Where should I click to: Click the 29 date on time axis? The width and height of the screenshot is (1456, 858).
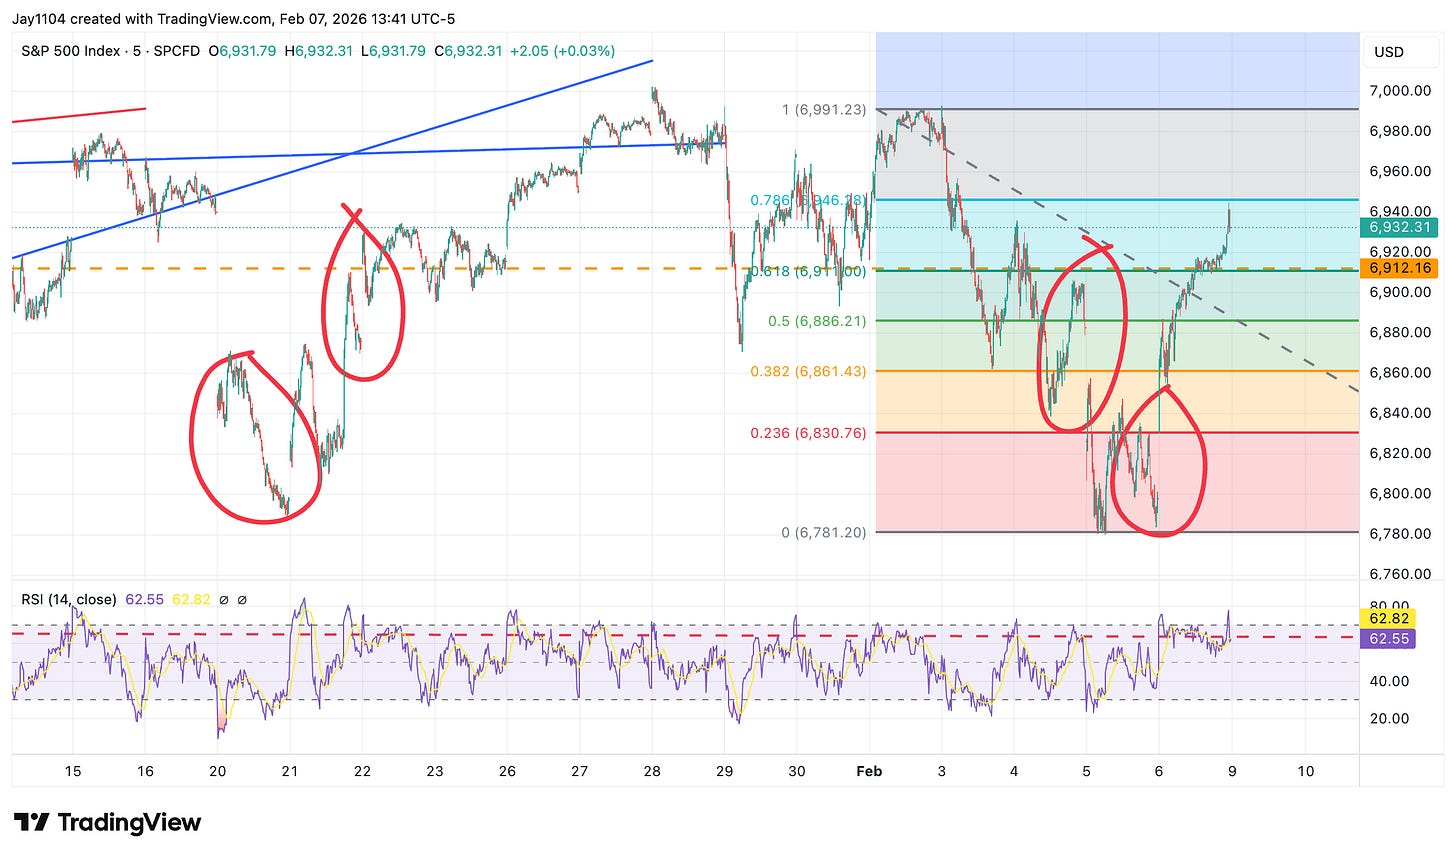[x=725, y=771]
